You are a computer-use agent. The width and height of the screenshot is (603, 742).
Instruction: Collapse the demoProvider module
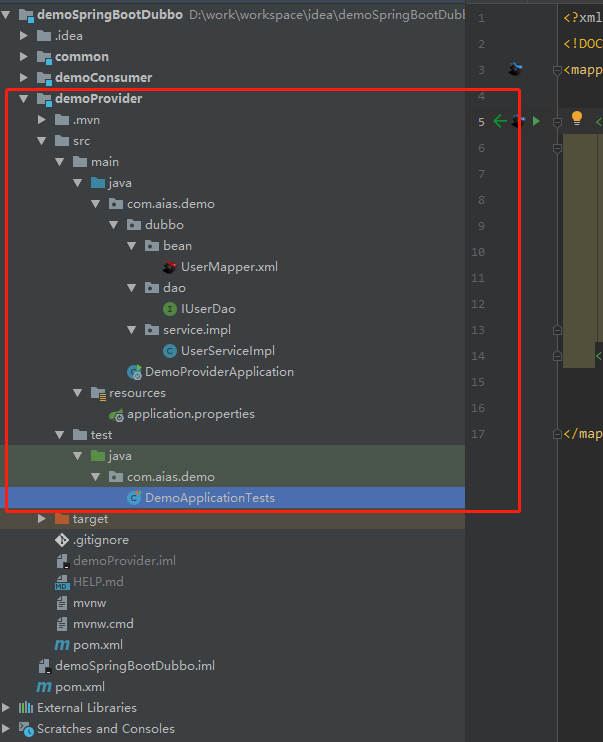[x=24, y=98]
